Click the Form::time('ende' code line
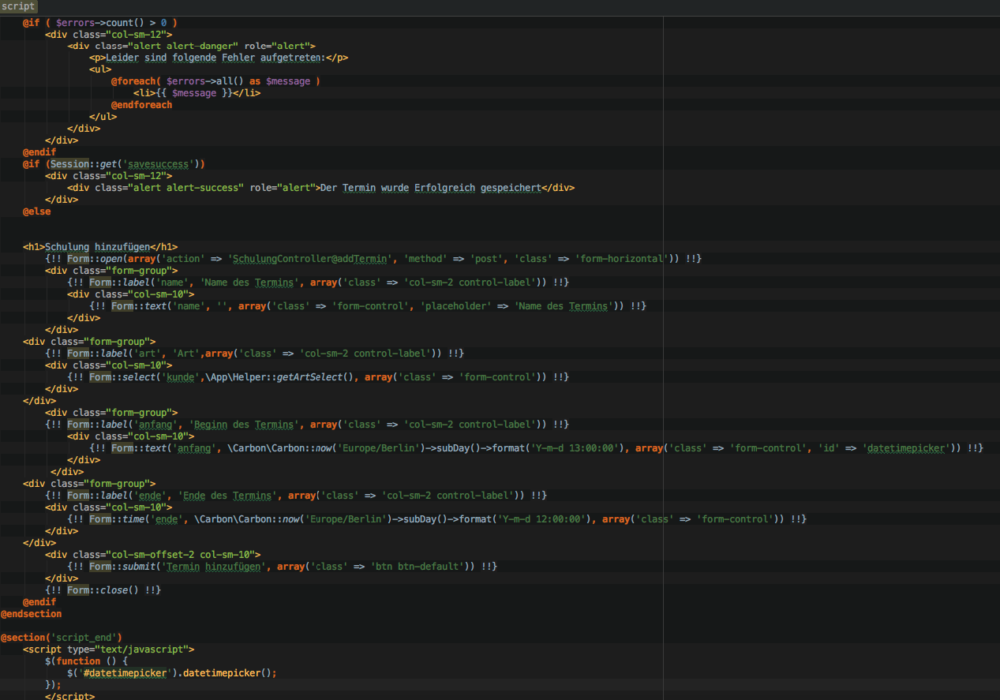Image resolution: width=1000 pixels, height=700 pixels. (x=437, y=520)
